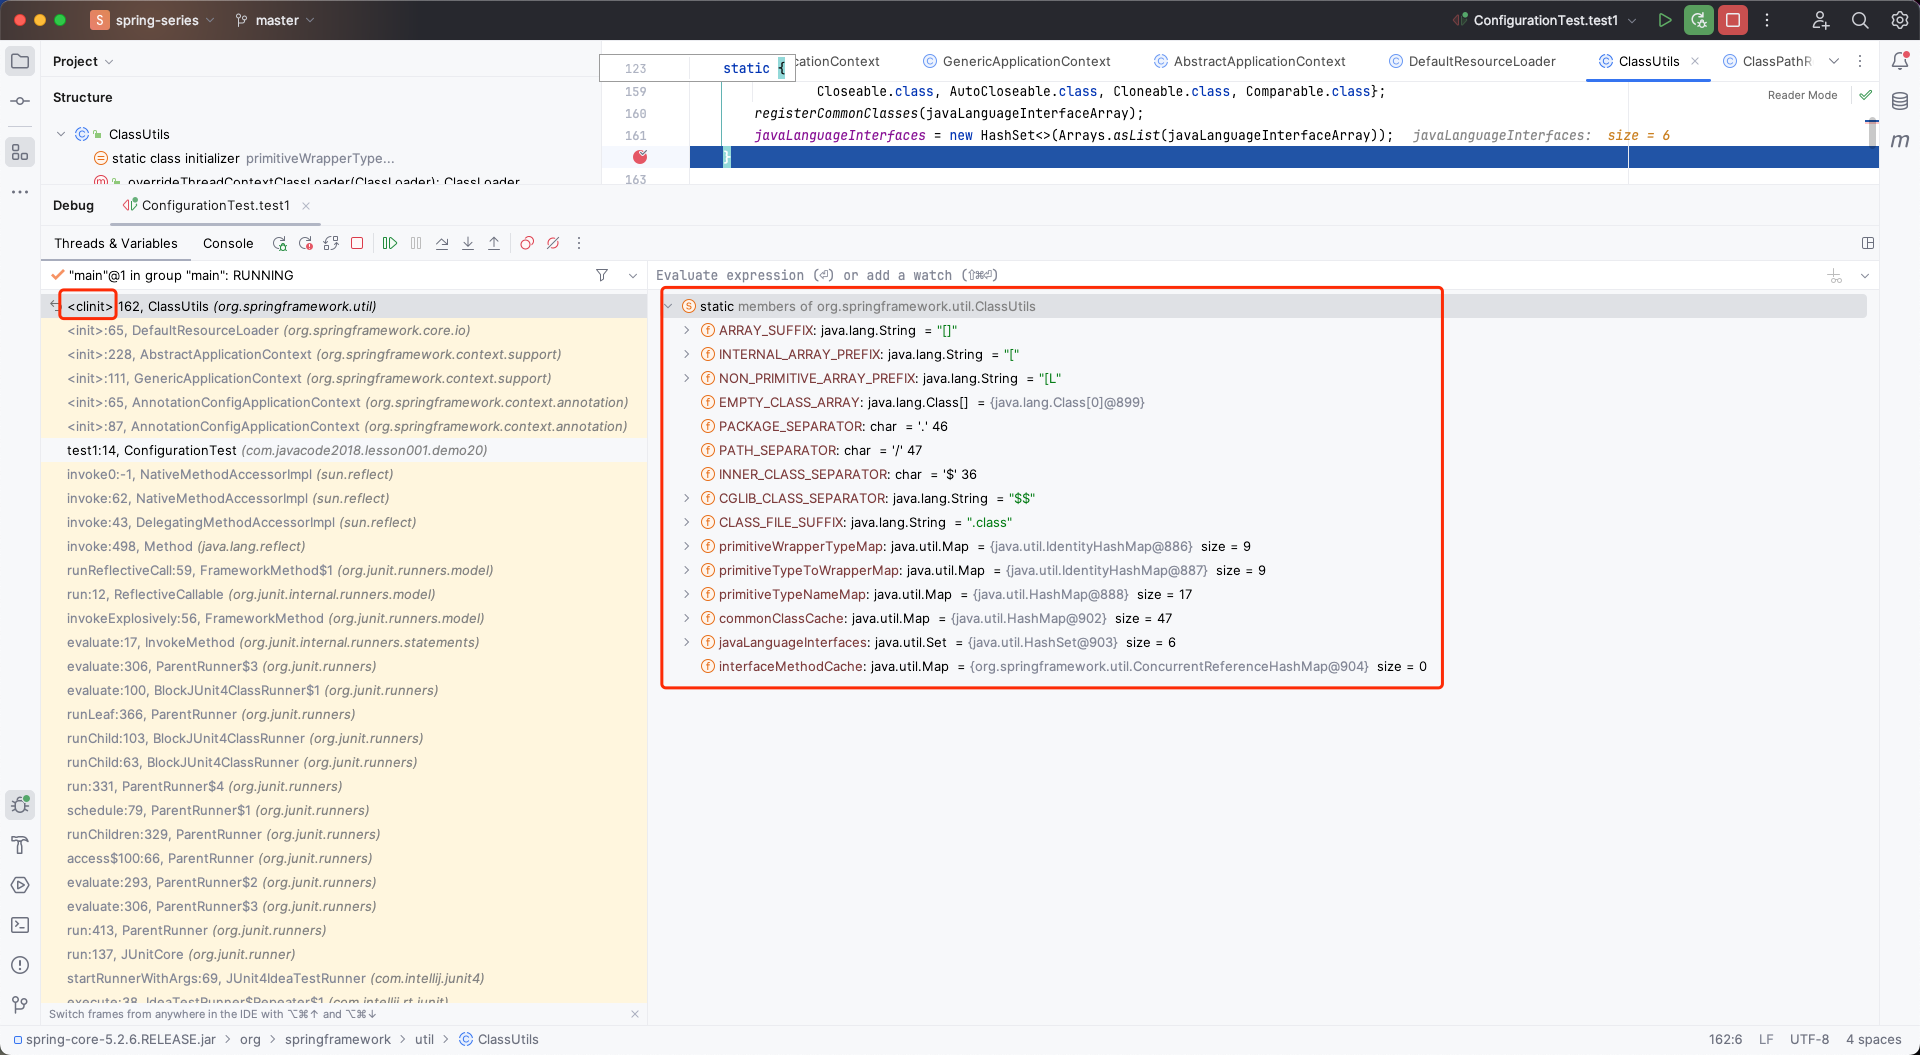The width and height of the screenshot is (1920, 1055).
Task: Click Step Into debug icon
Action: [x=468, y=243]
